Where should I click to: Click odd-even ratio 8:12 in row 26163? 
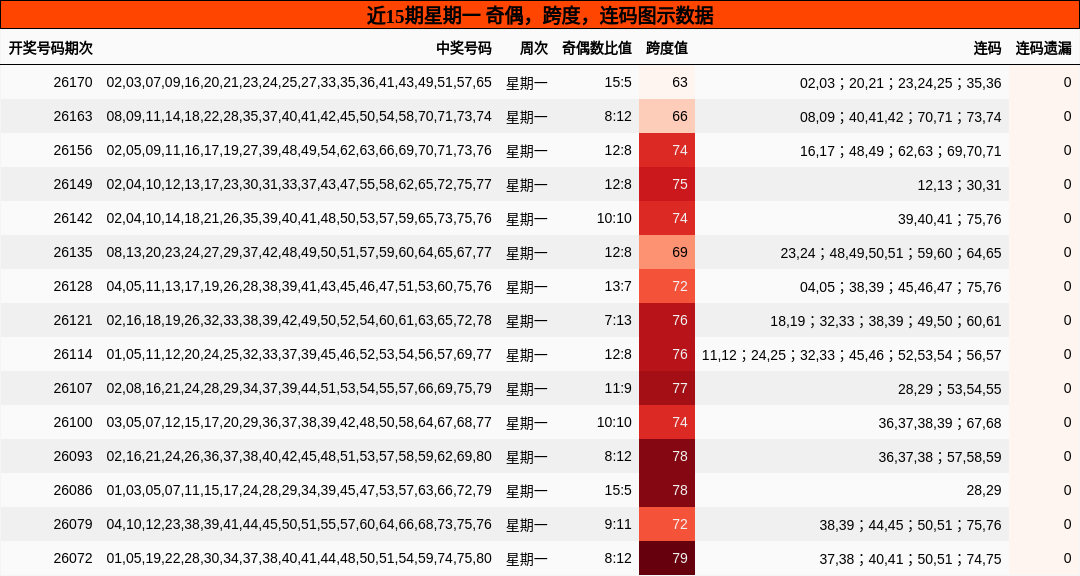point(618,116)
